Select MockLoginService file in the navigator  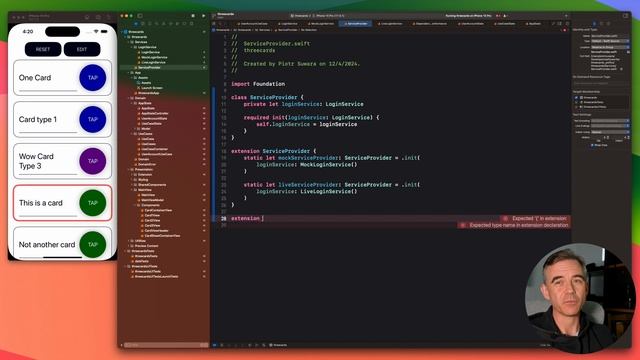pos(154,57)
